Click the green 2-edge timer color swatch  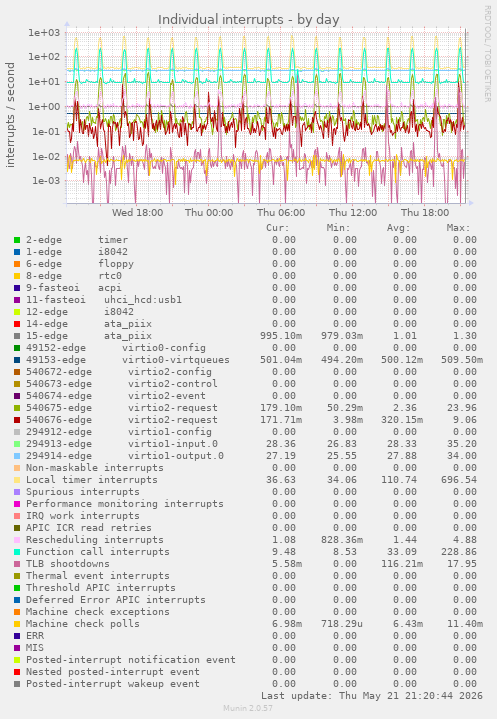pyautogui.click(x=17, y=240)
